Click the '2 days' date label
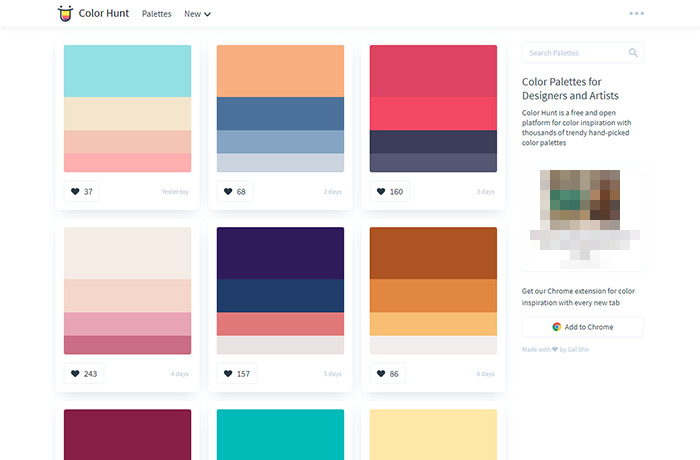 click(x=333, y=192)
